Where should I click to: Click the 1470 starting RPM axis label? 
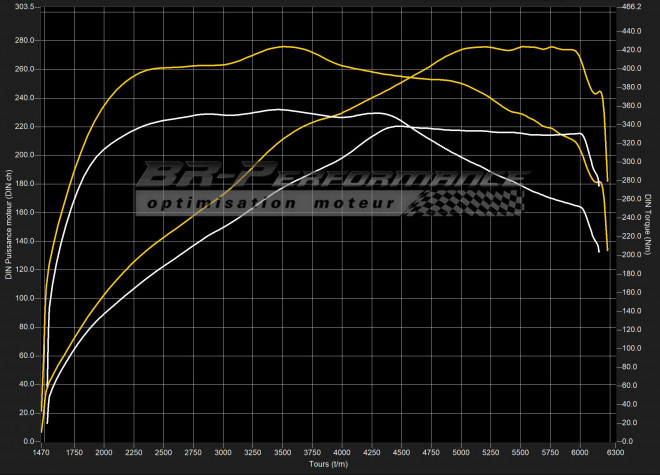42,453
